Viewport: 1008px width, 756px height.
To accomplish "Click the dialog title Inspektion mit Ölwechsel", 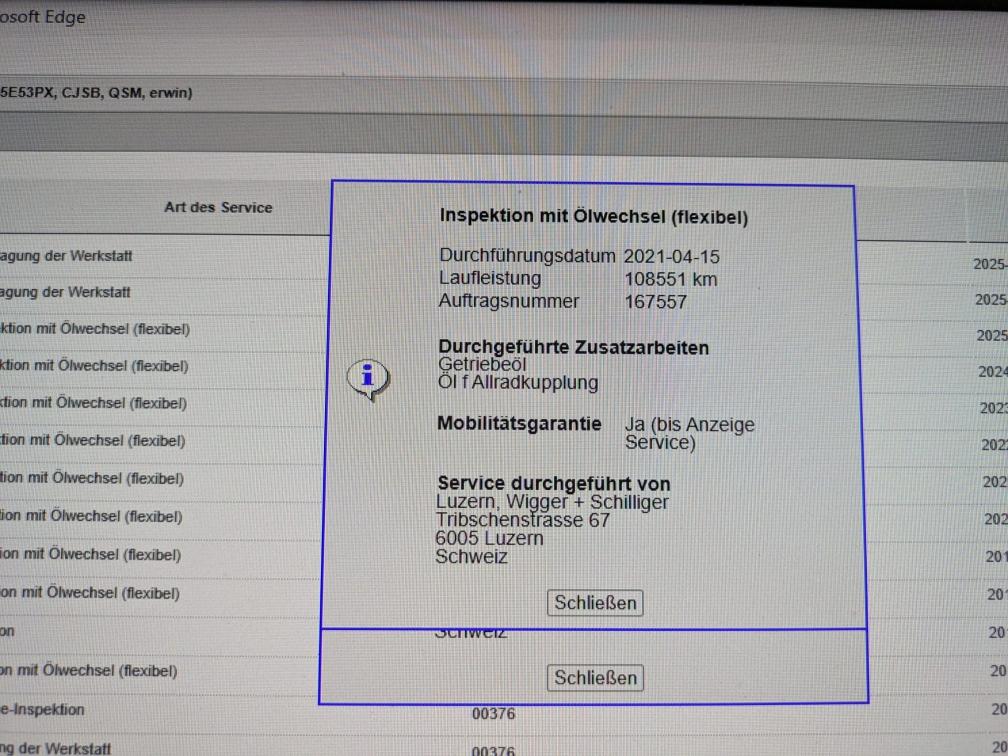I will [593, 217].
